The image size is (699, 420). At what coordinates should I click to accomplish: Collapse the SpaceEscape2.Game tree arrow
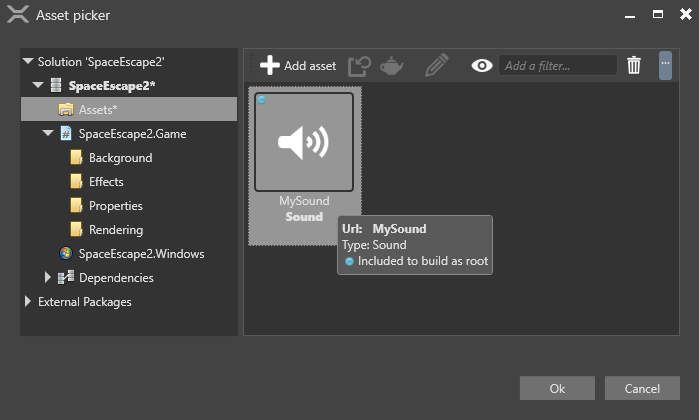point(48,134)
